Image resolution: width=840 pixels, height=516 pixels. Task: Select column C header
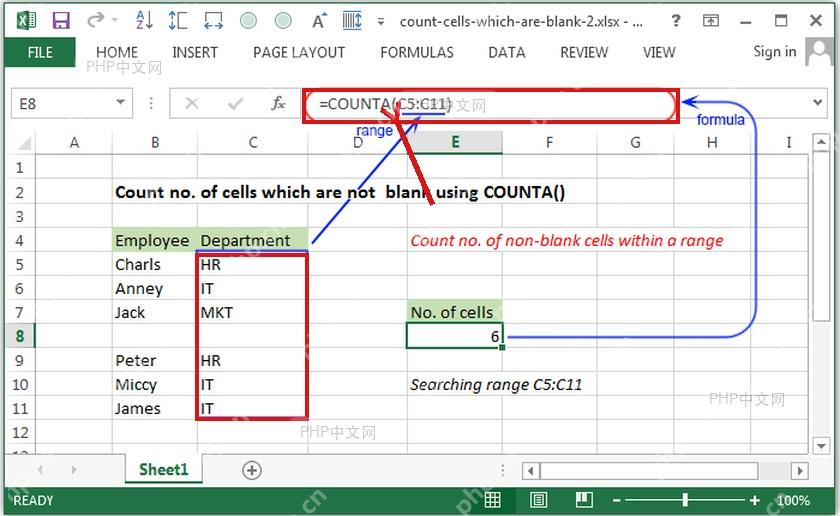(253, 143)
